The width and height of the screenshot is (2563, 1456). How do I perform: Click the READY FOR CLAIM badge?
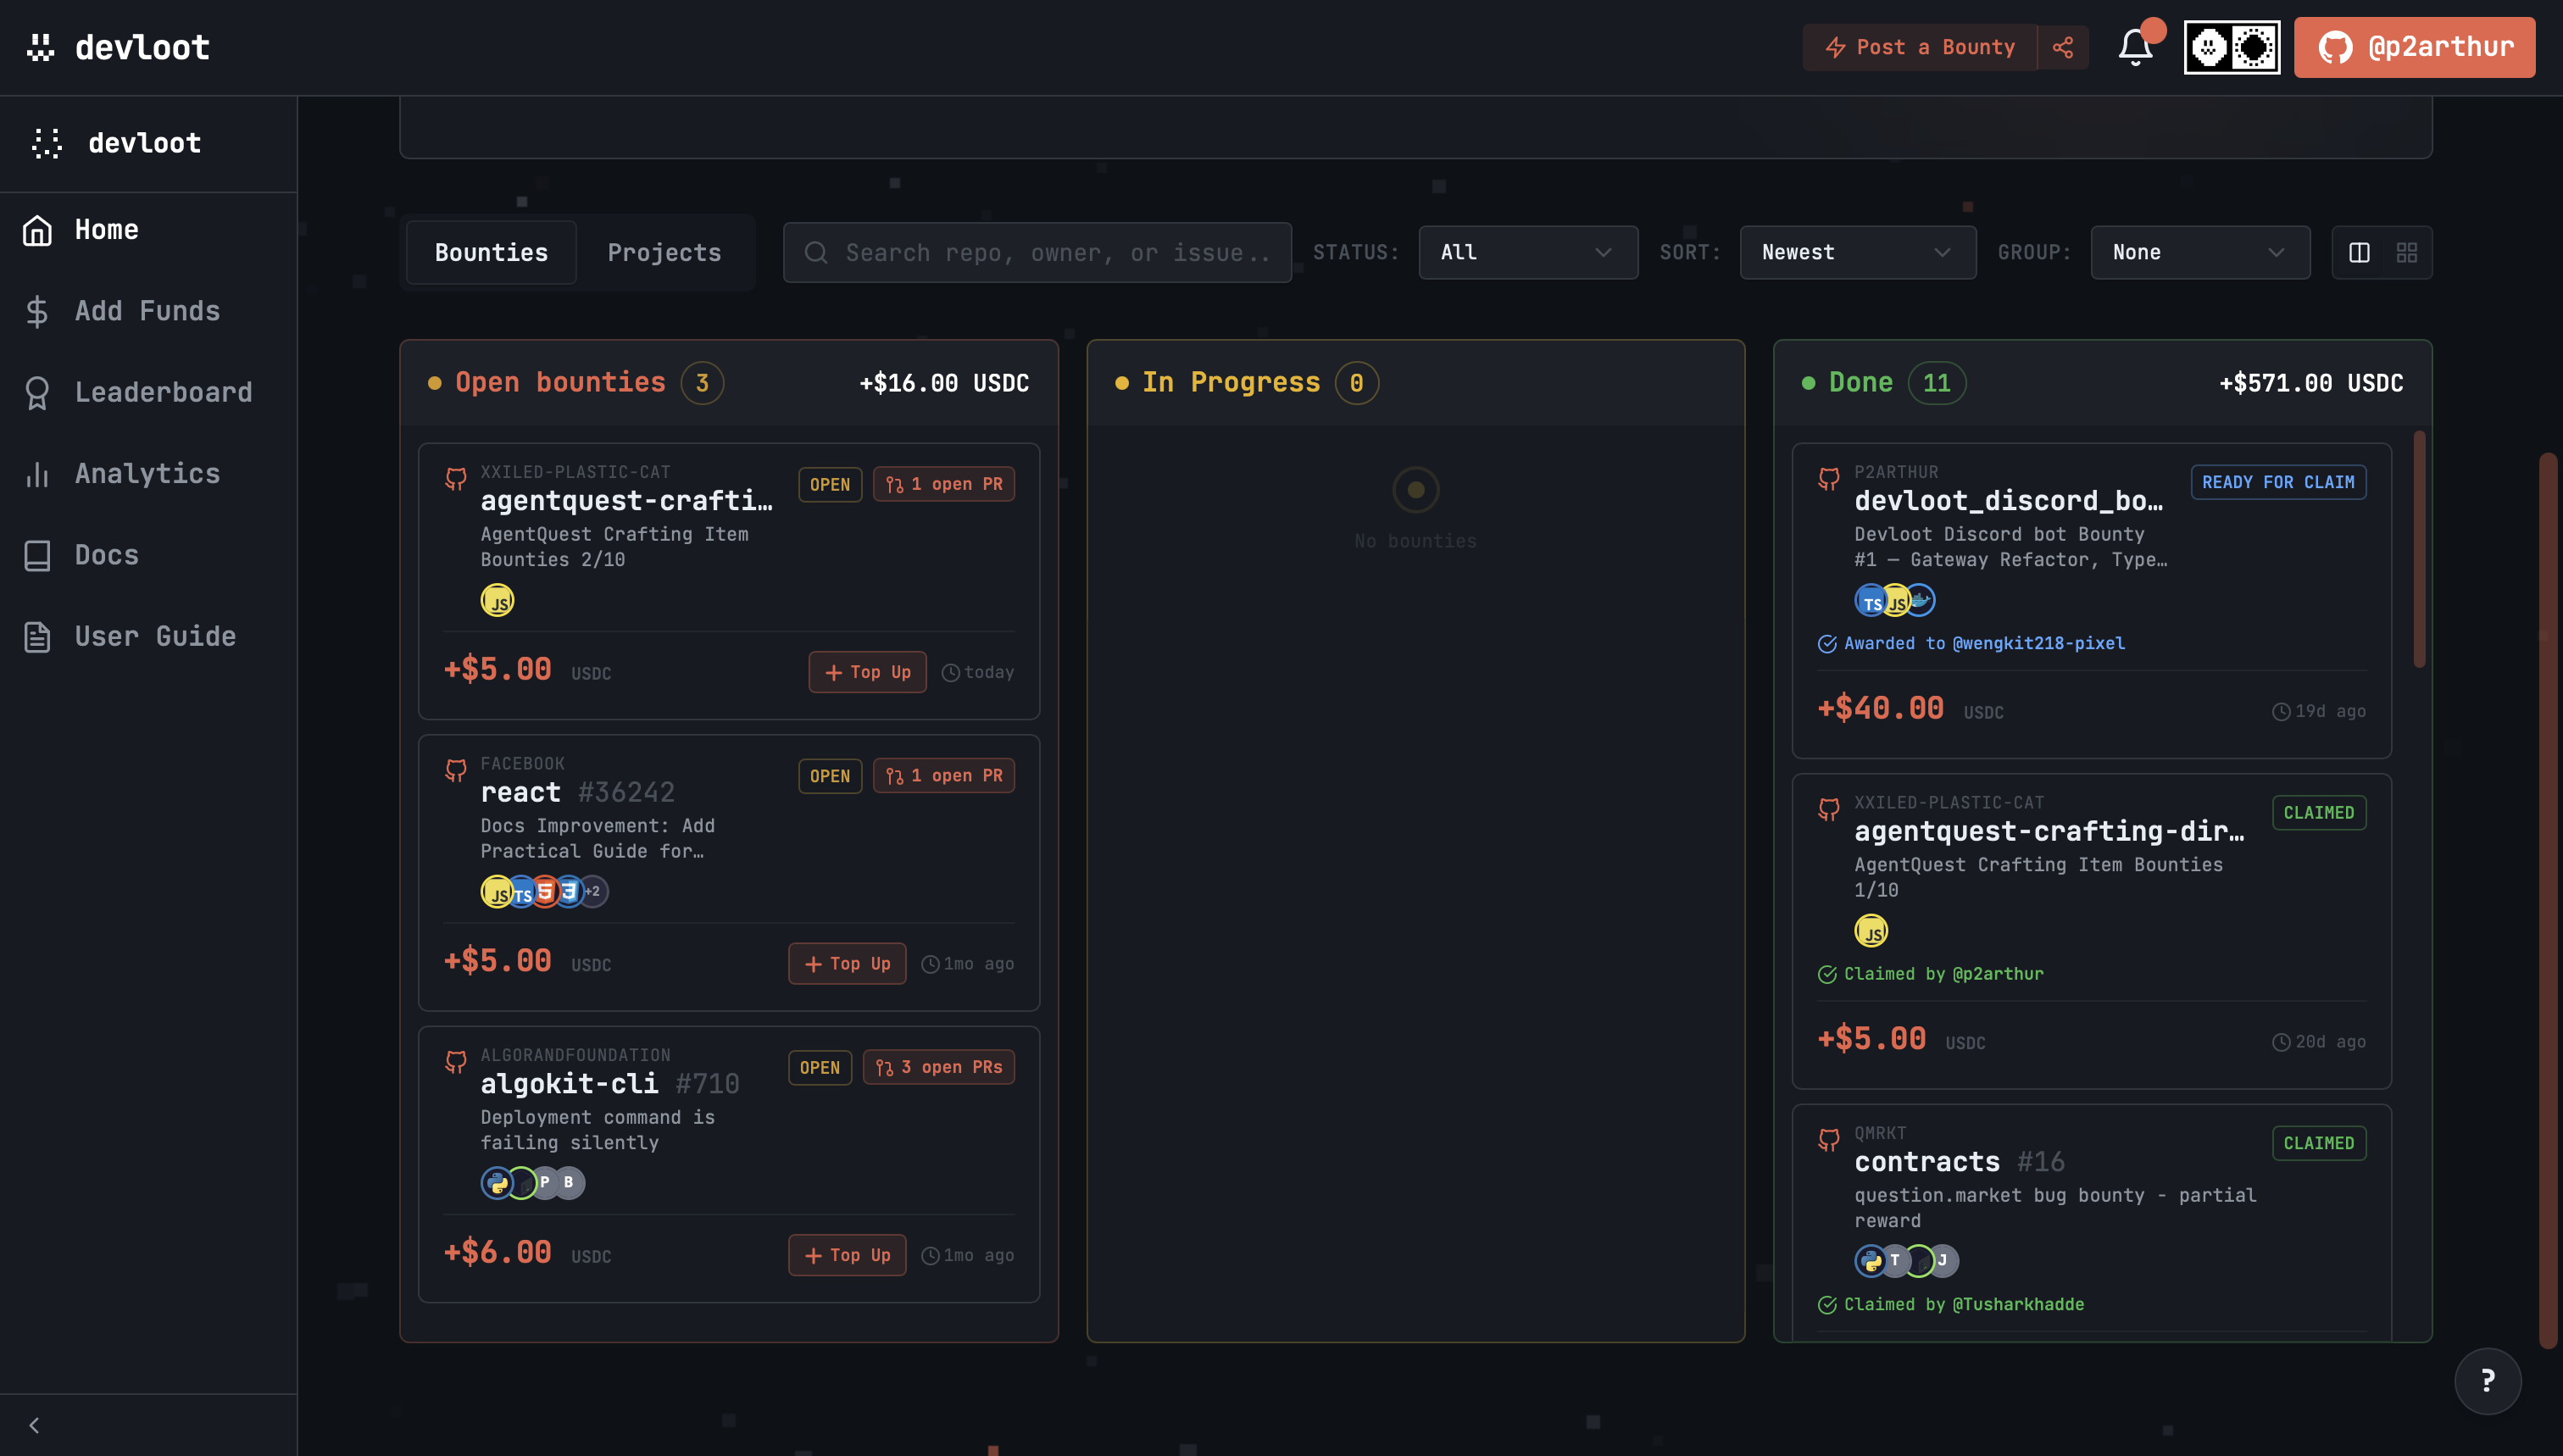click(2278, 482)
